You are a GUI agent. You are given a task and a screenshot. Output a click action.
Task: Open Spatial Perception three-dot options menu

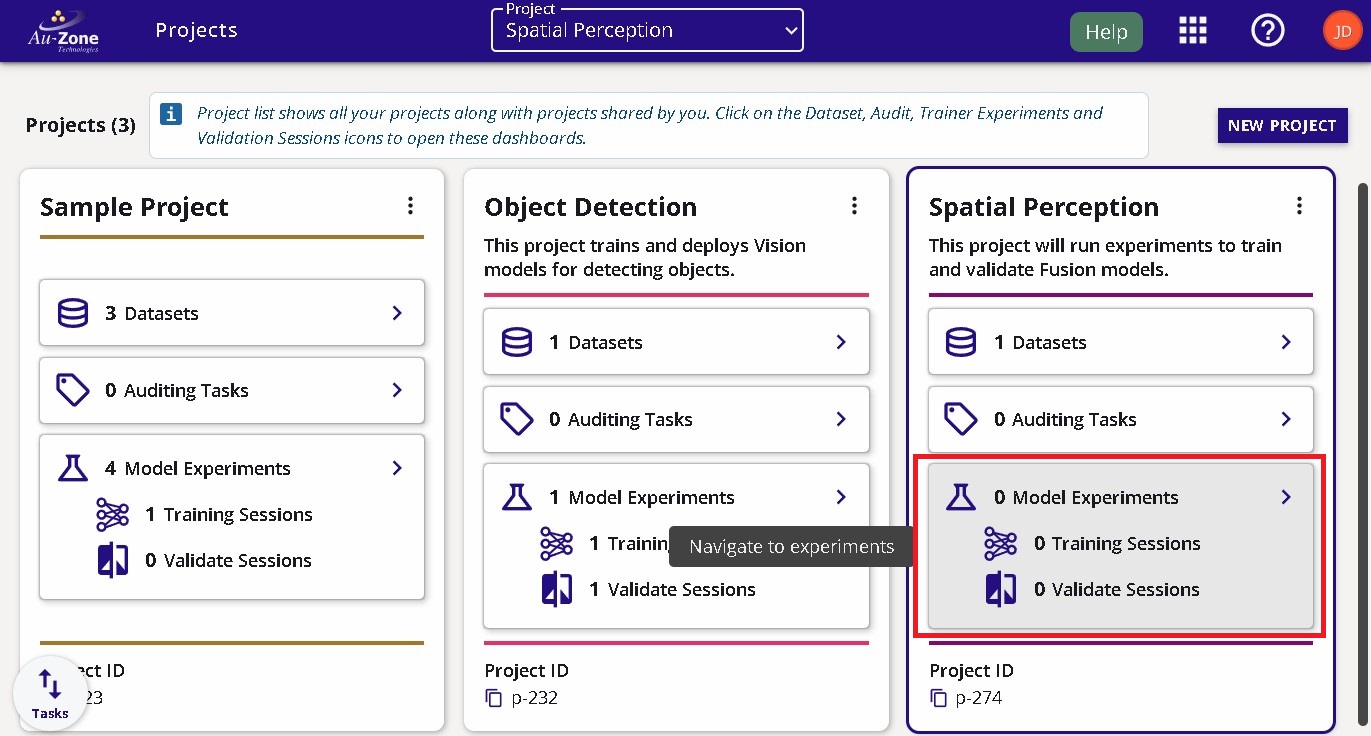[x=1299, y=206]
